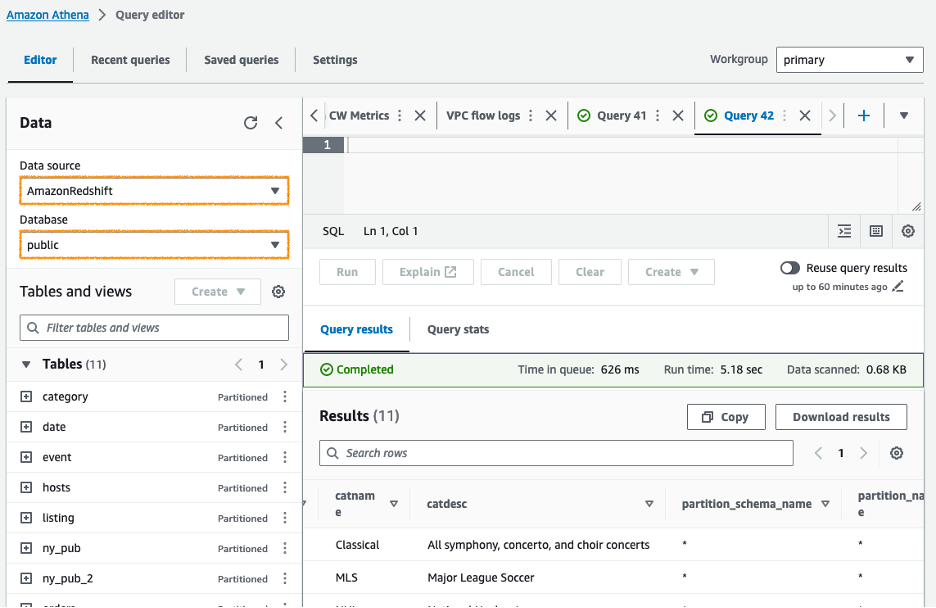Close the Query 41 tab
This screenshot has width=936, height=608.
[678, 116]
